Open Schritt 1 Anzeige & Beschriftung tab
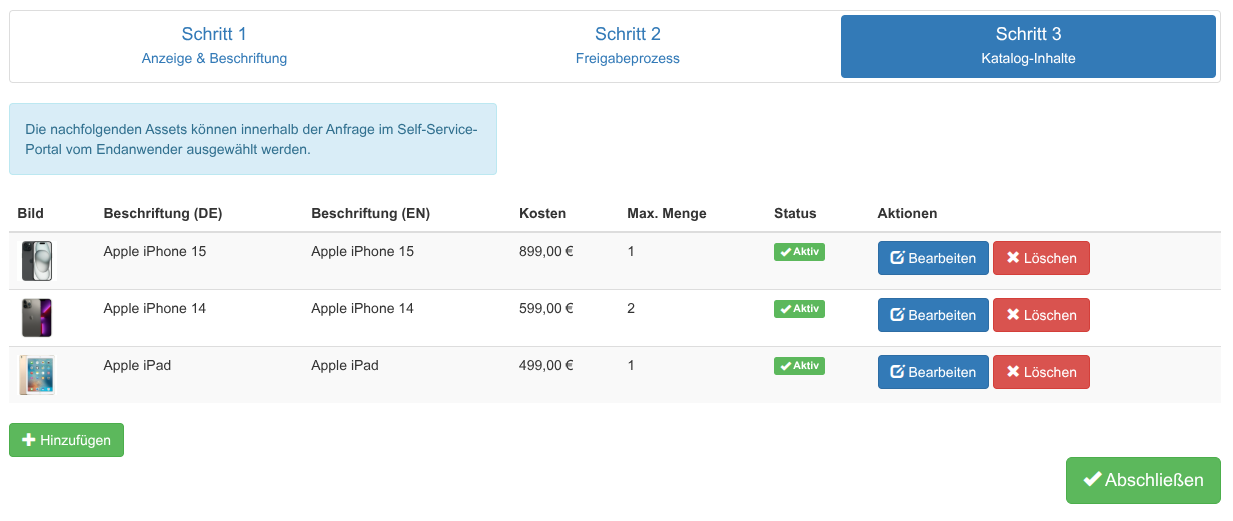1233x521 pixels. pyautogui.click(x=214, y=46)
